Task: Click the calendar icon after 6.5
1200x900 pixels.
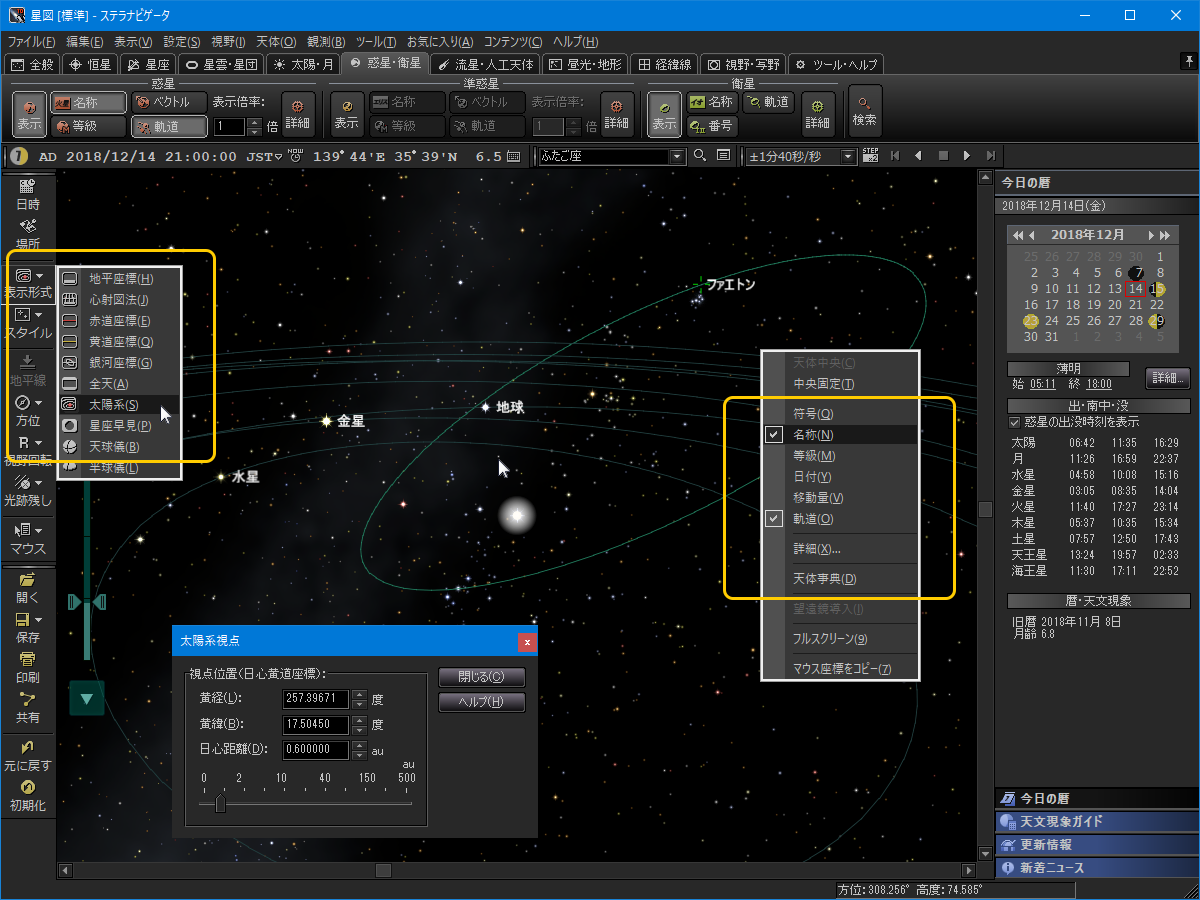Action: coord(514,156)
